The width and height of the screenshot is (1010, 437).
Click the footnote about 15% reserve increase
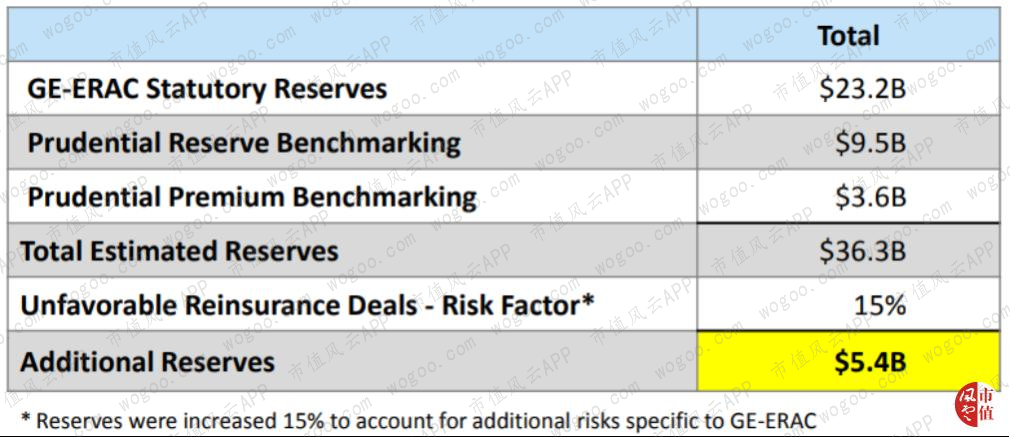pos(419,421)
